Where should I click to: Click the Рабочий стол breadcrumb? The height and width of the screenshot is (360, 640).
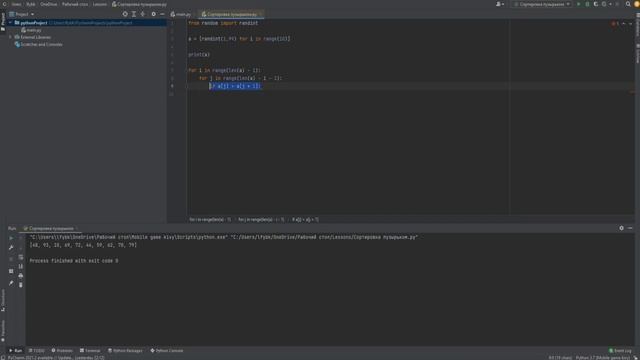[x=75, y=4]
